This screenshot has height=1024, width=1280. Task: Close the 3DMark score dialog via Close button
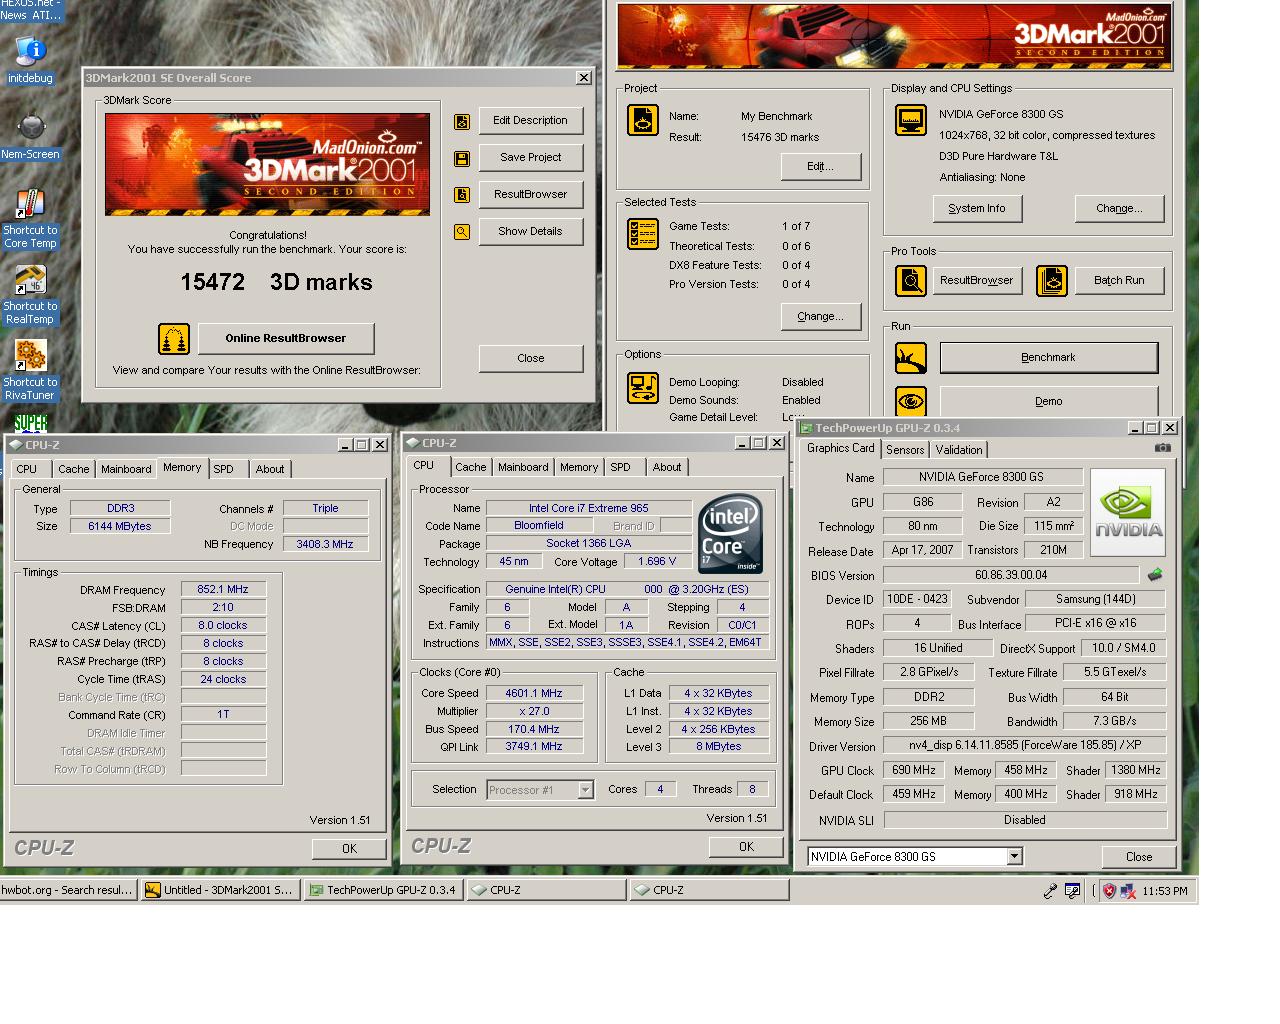tap(530, 358)
